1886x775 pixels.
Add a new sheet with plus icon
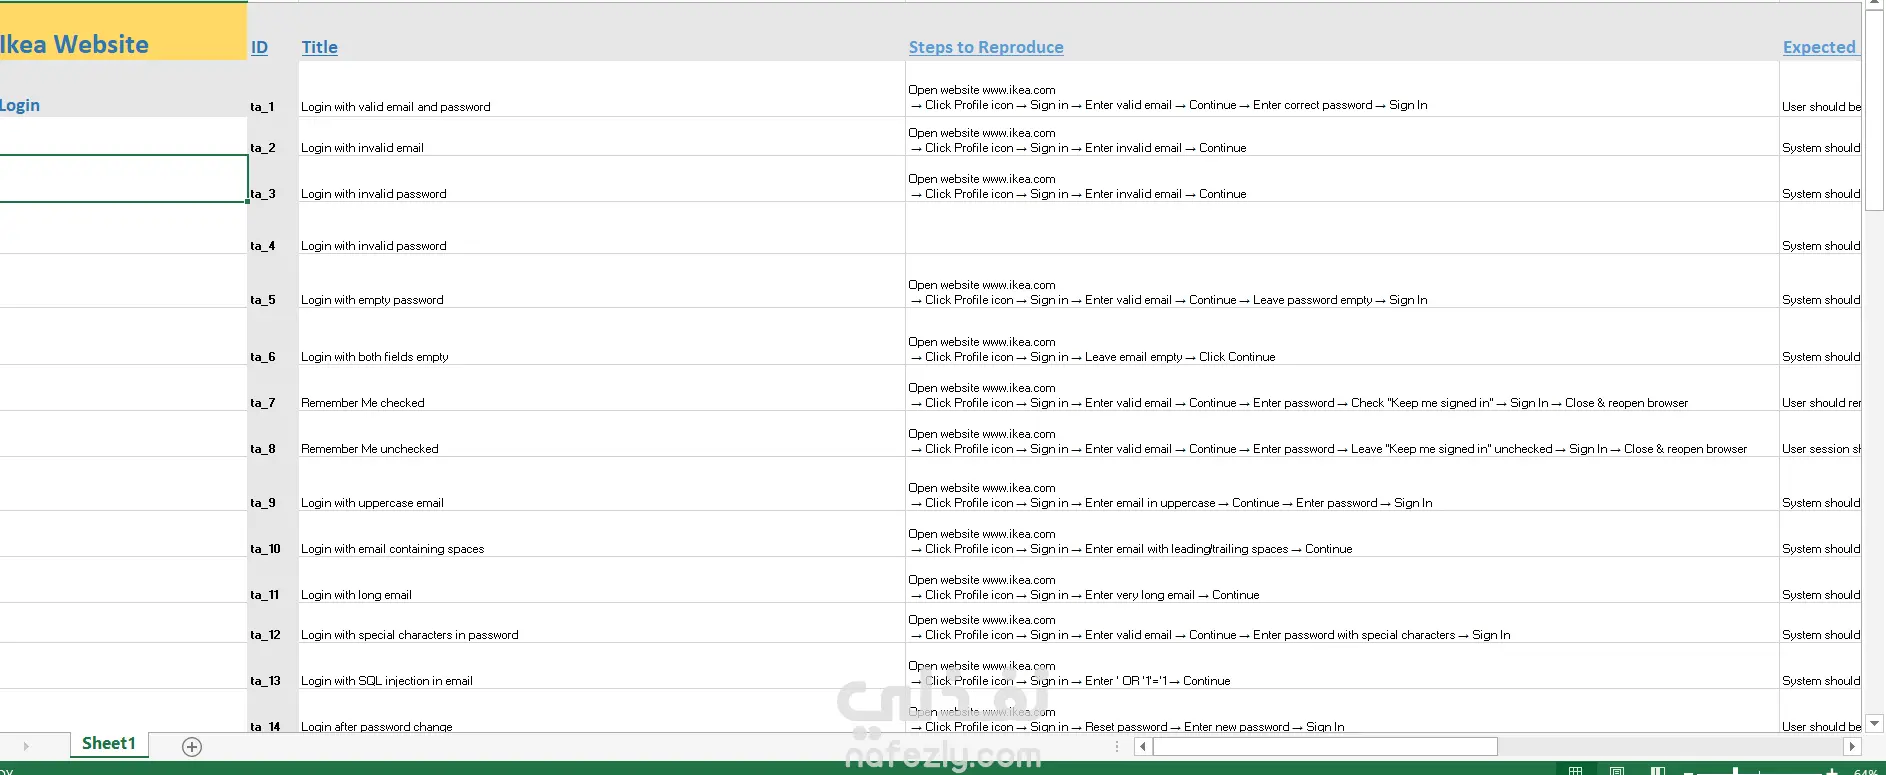coord(192,747)
